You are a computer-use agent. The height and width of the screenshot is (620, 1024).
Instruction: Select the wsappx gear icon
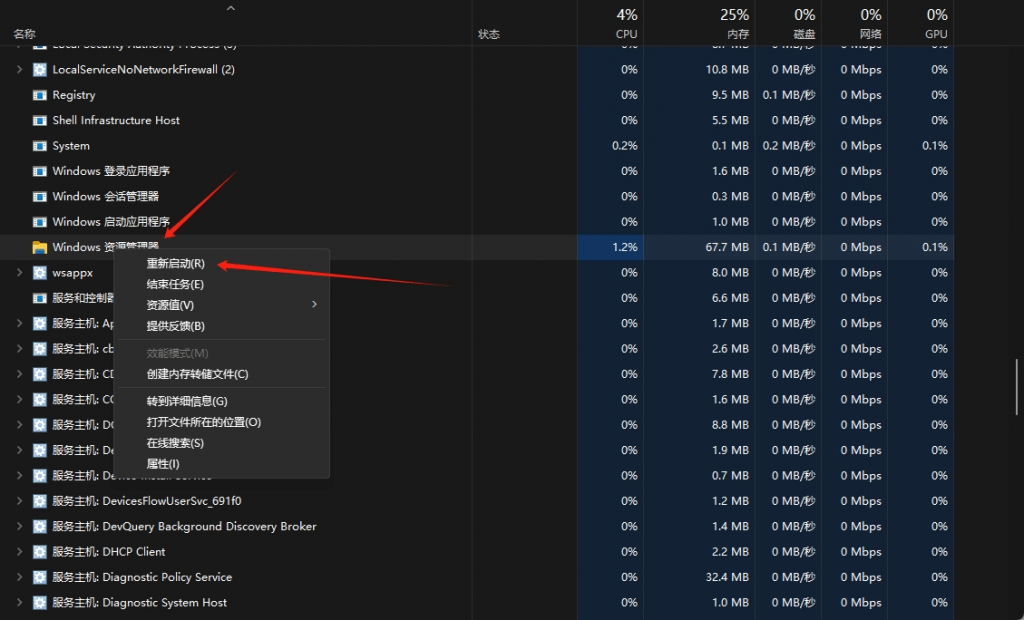click(x=40, y=273)
